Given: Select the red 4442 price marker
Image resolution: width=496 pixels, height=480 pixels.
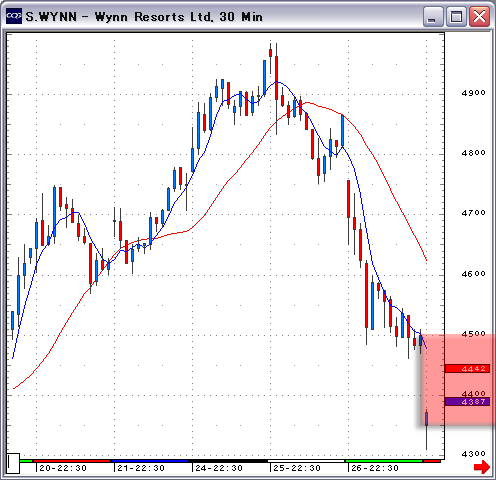Looking at the screenshot, I should coord(467,369).
